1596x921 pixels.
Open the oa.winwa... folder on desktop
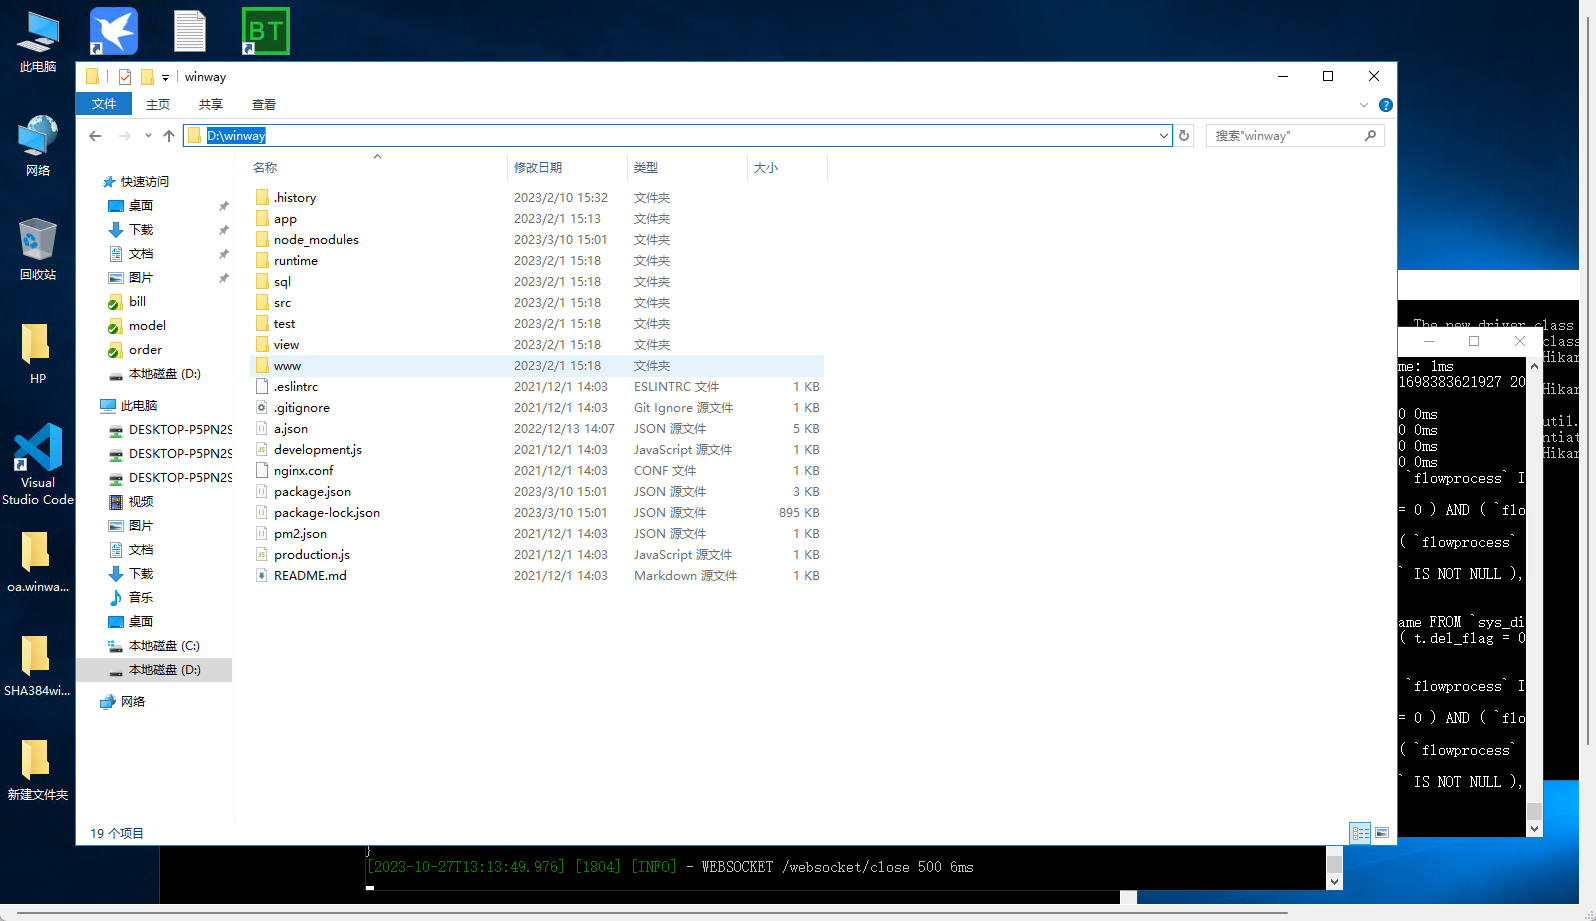38,562
